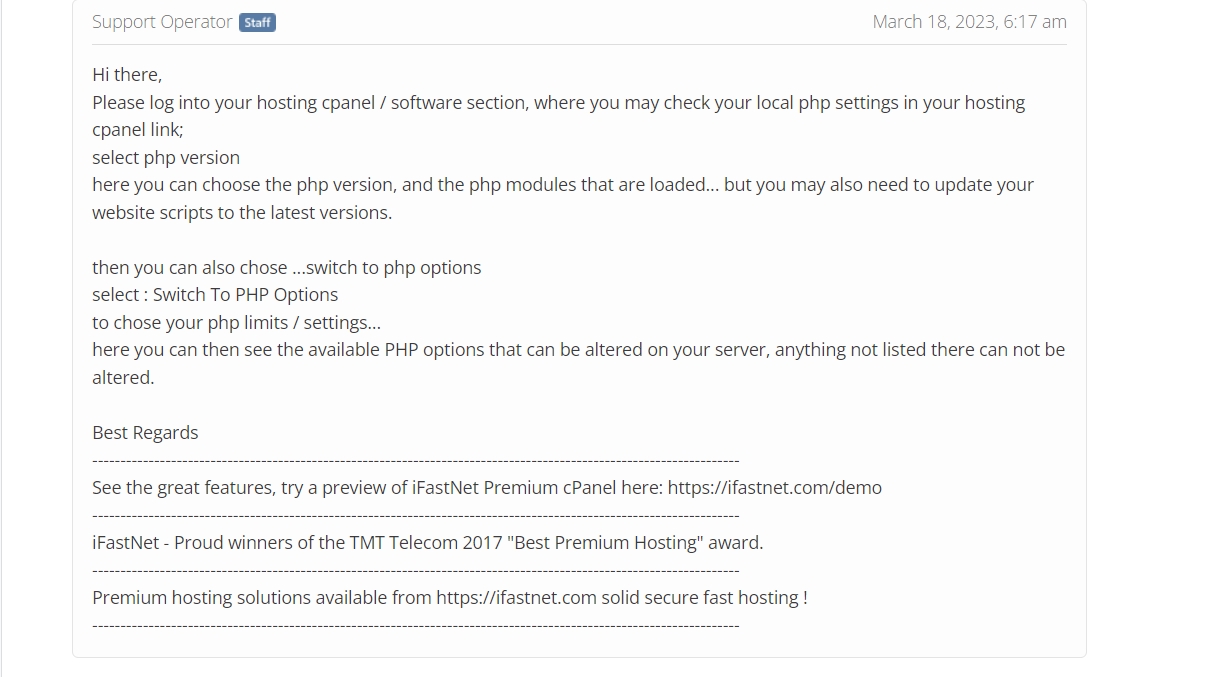Image resolution: width=1208 pixels, height=677 pixels.
Task: Click 'then you can also chose' line
Action: [x=287, y=268]
